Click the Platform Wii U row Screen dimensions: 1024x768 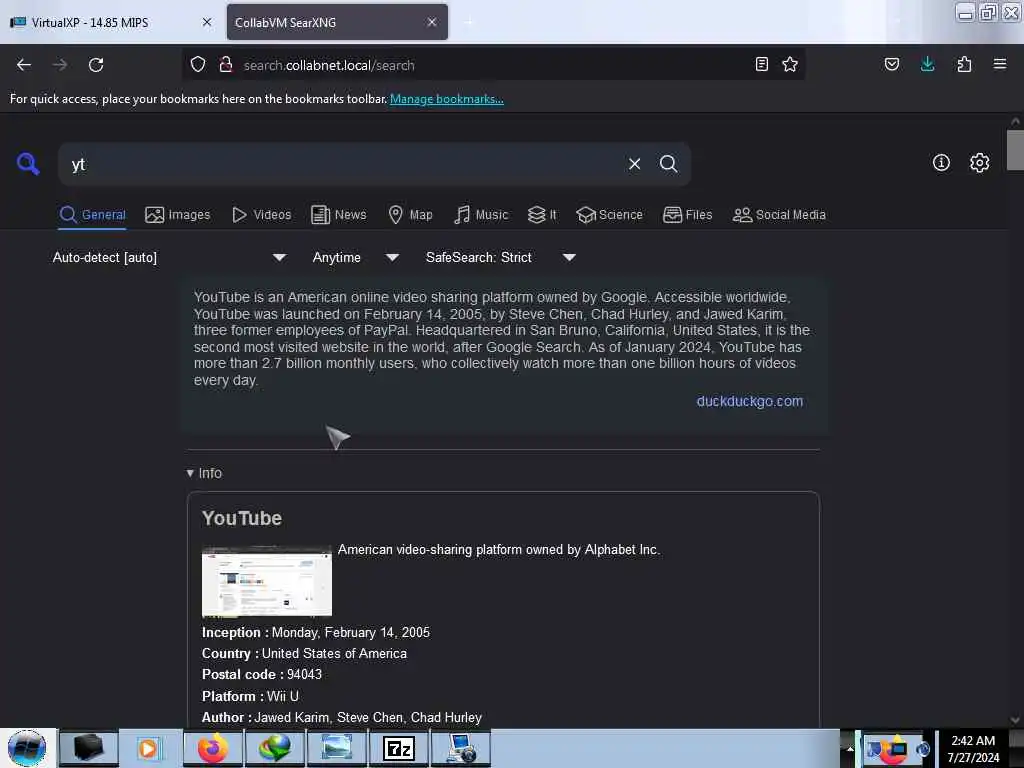(250, 696)
